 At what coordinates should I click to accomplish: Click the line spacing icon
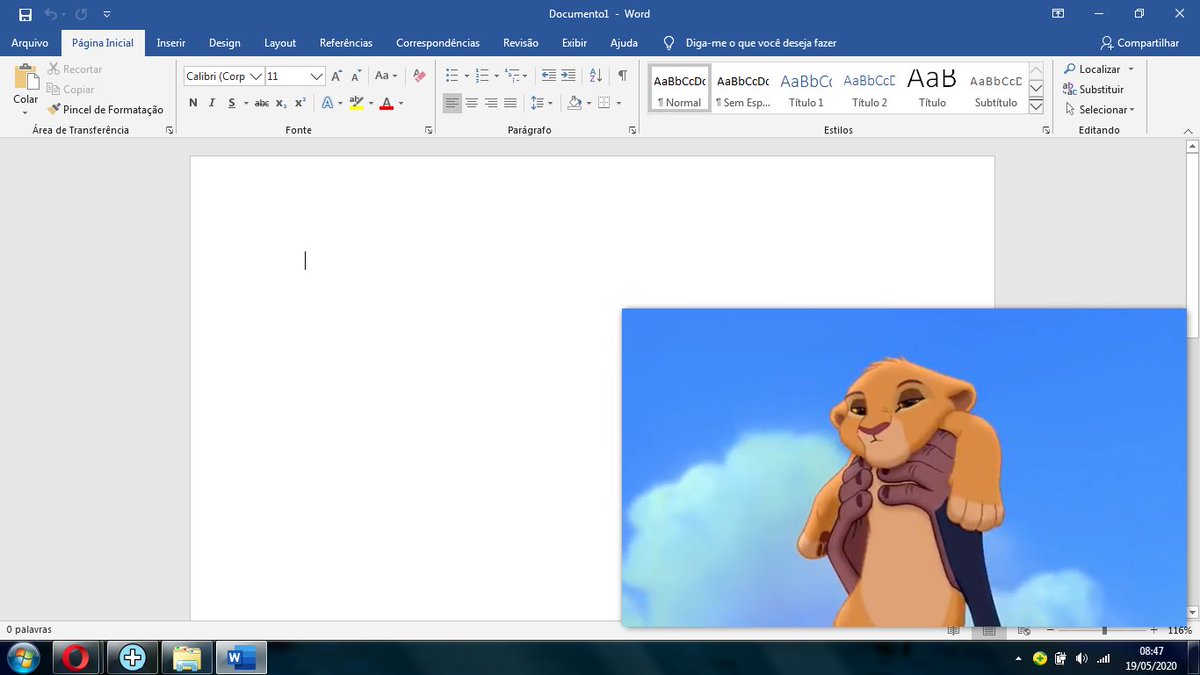(x=537, y=103)
